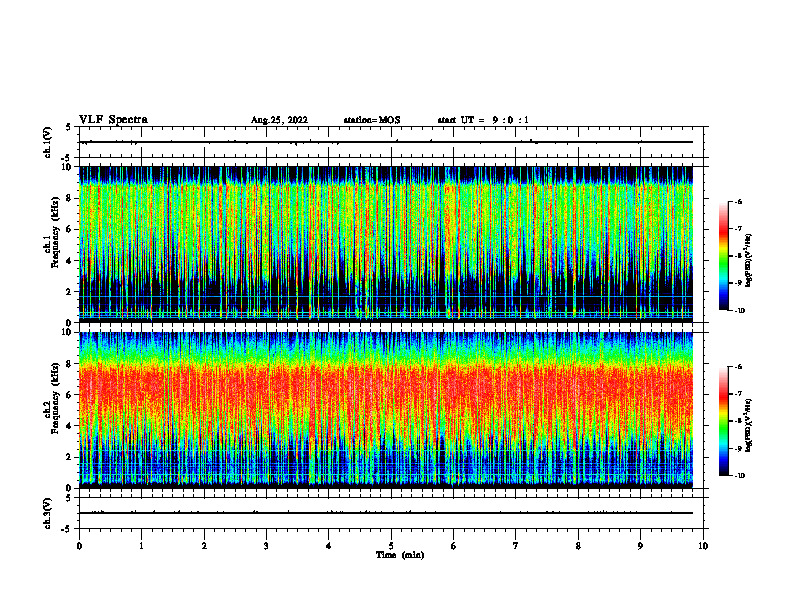Click the time axis tick label '6'
Viewport: 792px width, 612px height.
coord(454,546)
